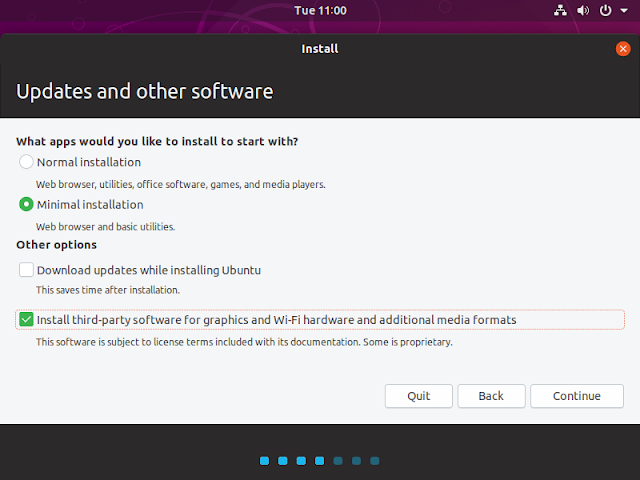Expand the system menu arrow
The width and height of the screenshot is (640, 480).
click(x=624, y=11)
